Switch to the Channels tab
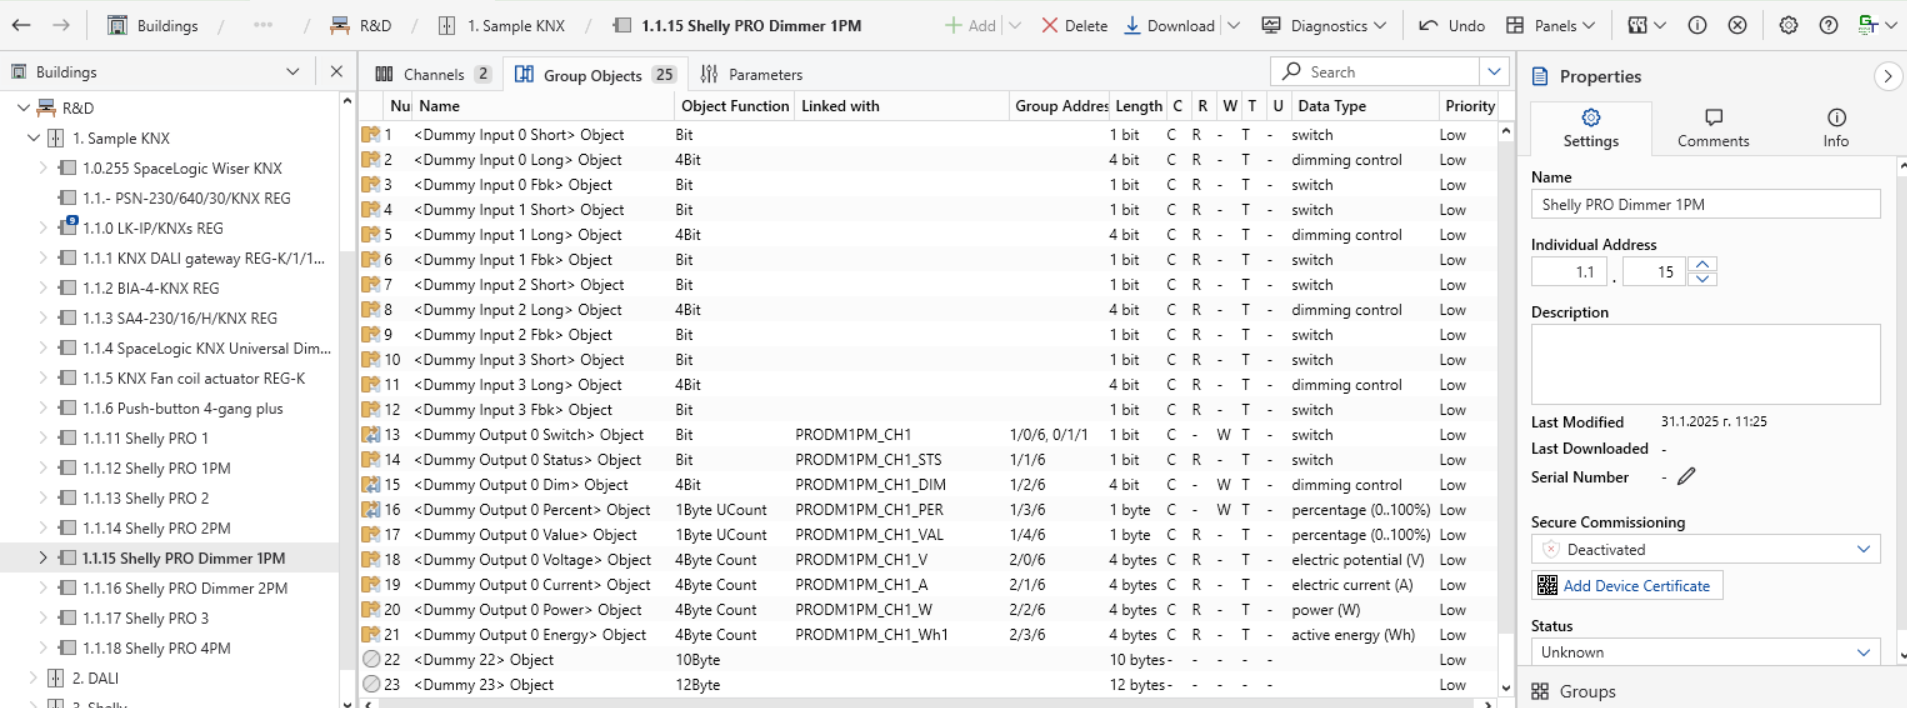The height and width of the screenshot is (708, 1907). point(433,74)
